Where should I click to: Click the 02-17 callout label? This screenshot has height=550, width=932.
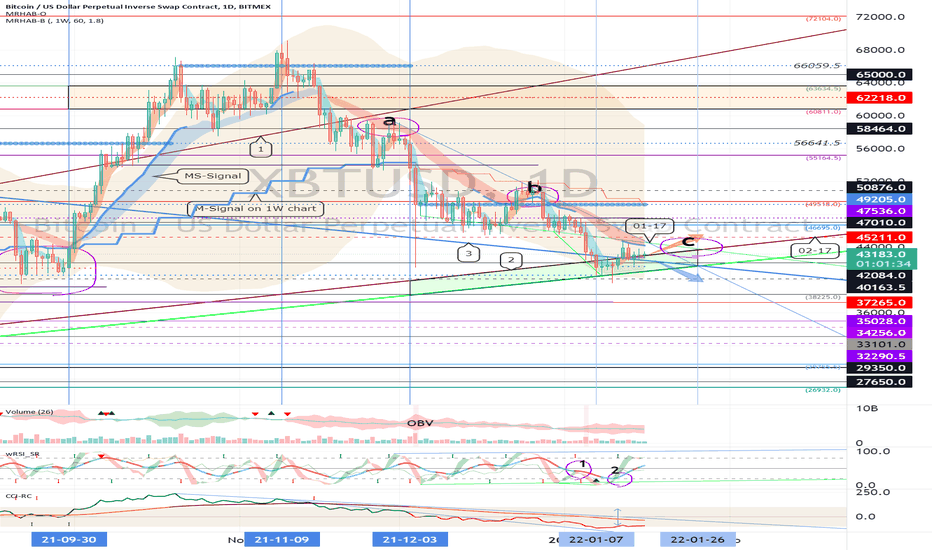pos(814,250)
